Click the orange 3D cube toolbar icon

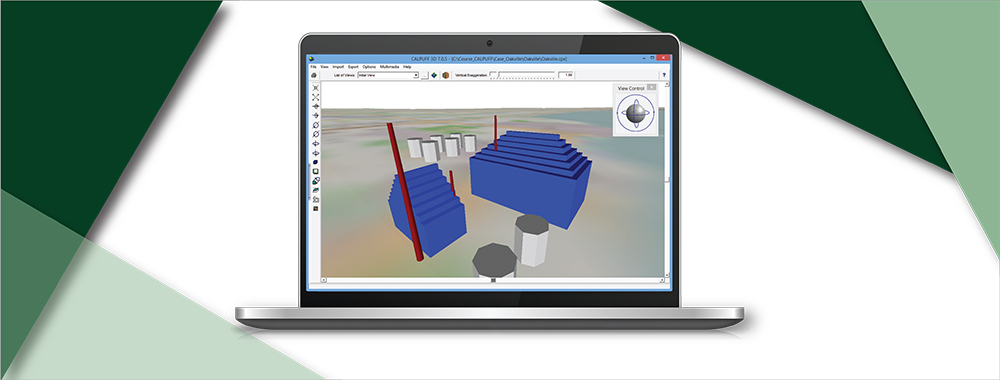[446, 75]
